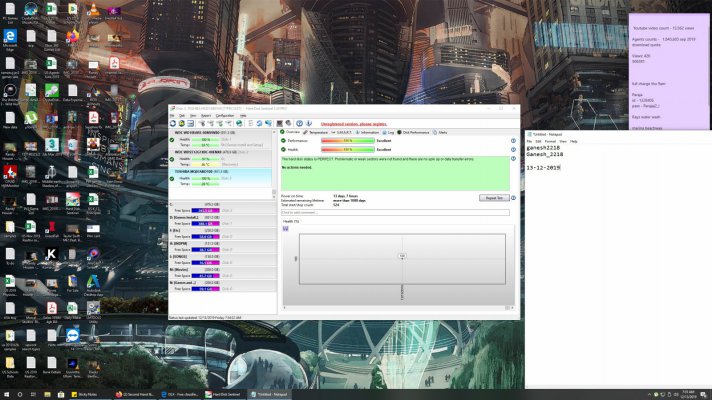Image resolution: width=712 pixels, height=400 pixels.
Task: Switch to Hard Disk Sentinel taskbar button
Action: point(224,395)
